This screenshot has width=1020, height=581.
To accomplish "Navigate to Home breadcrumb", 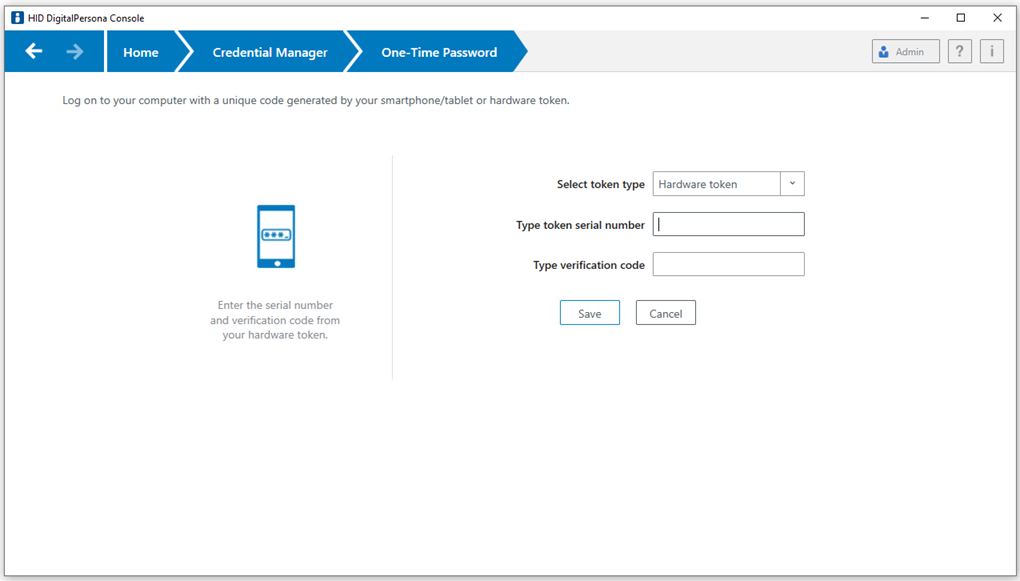I will click(140, 53).
